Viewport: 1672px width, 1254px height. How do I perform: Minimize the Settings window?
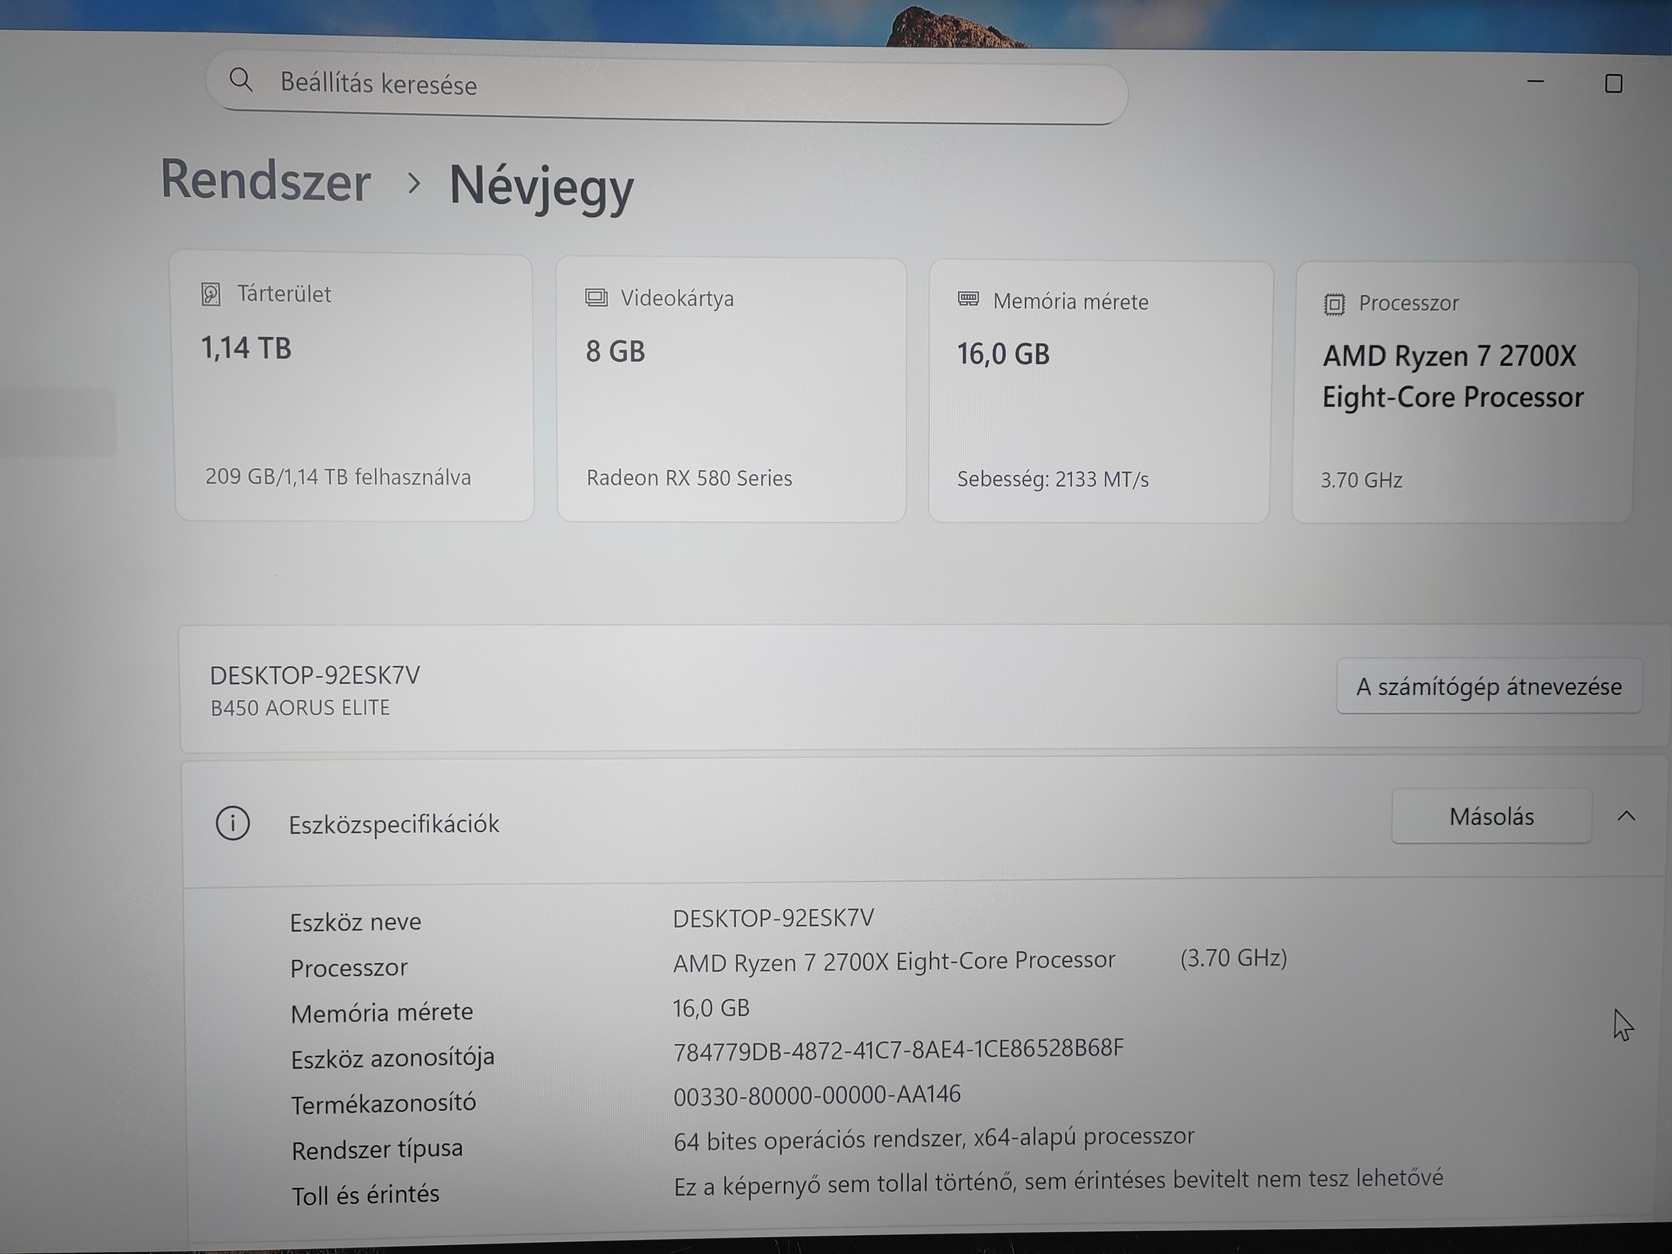[x=1536, y=81]
